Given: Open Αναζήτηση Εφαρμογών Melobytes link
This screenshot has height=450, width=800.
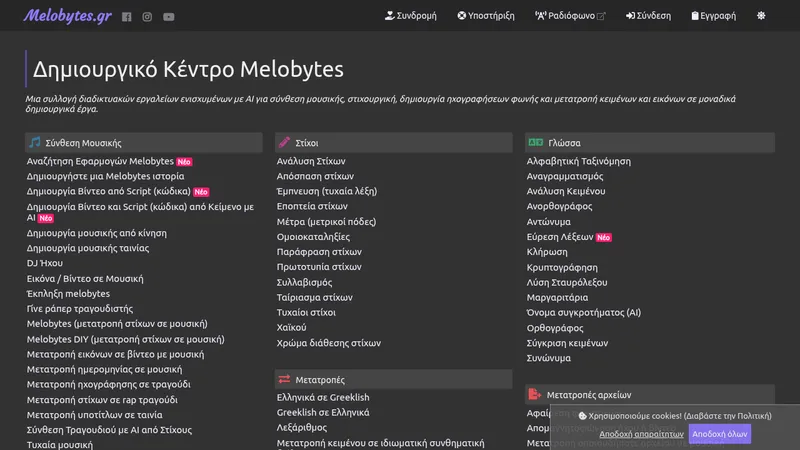Looking at the screenshot, I should [x=100, y=161].
